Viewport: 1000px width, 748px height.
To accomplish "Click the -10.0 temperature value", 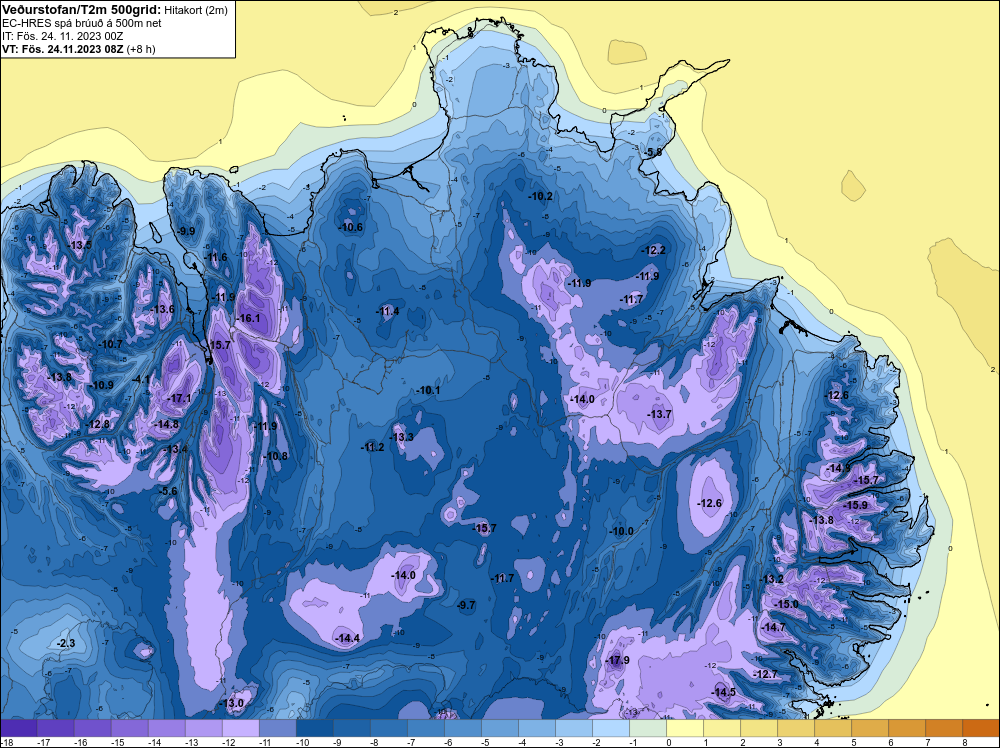I will [622, 531].
